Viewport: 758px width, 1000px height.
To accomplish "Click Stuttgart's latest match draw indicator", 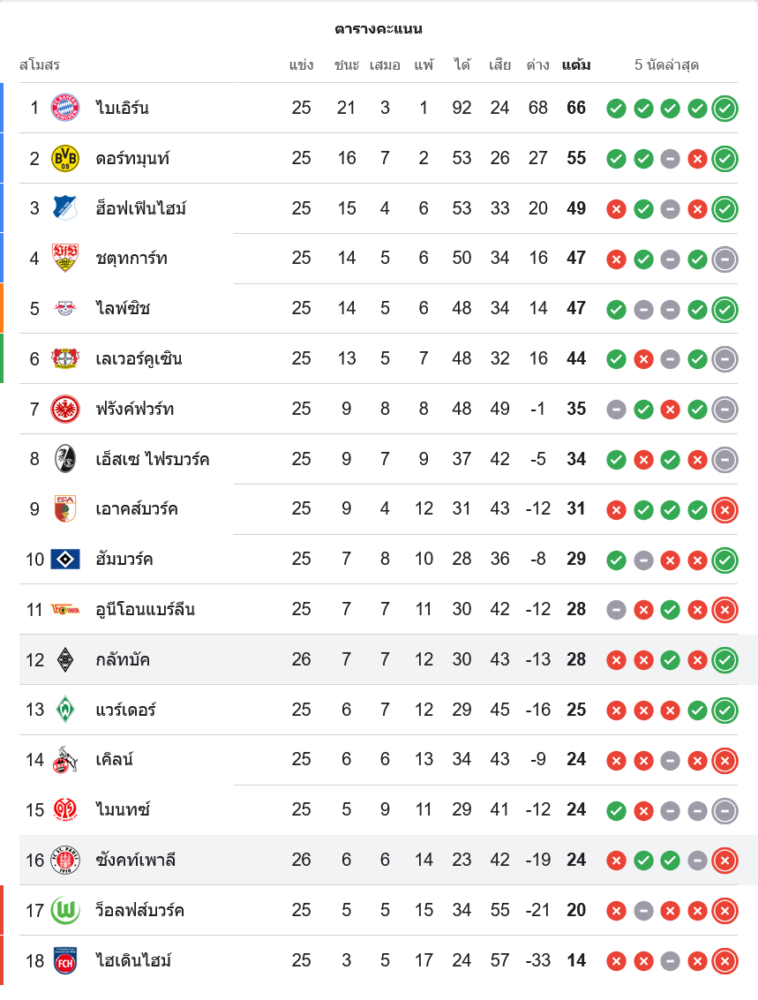I will point(725,258).
